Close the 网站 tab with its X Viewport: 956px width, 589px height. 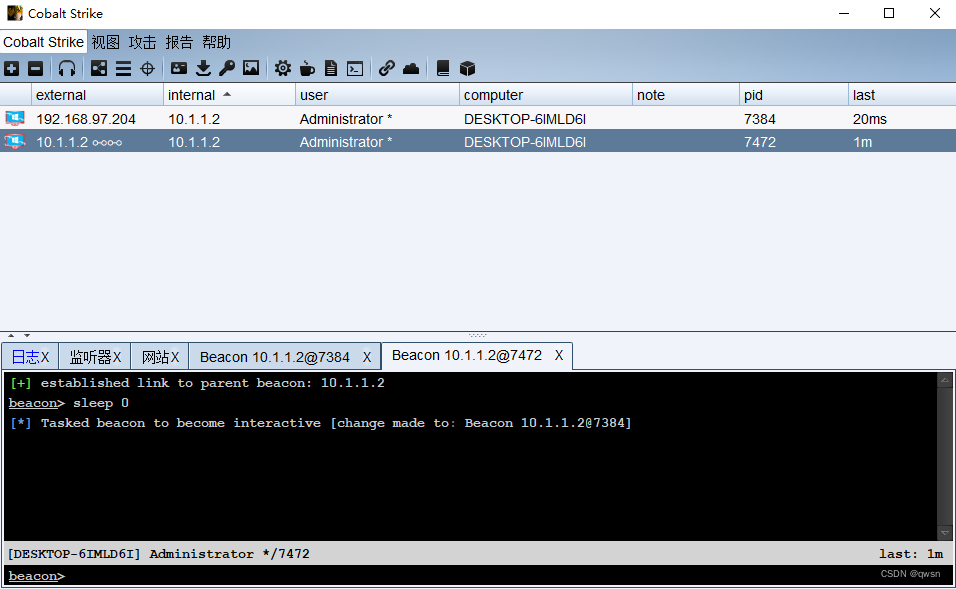[x=175, y=358]
